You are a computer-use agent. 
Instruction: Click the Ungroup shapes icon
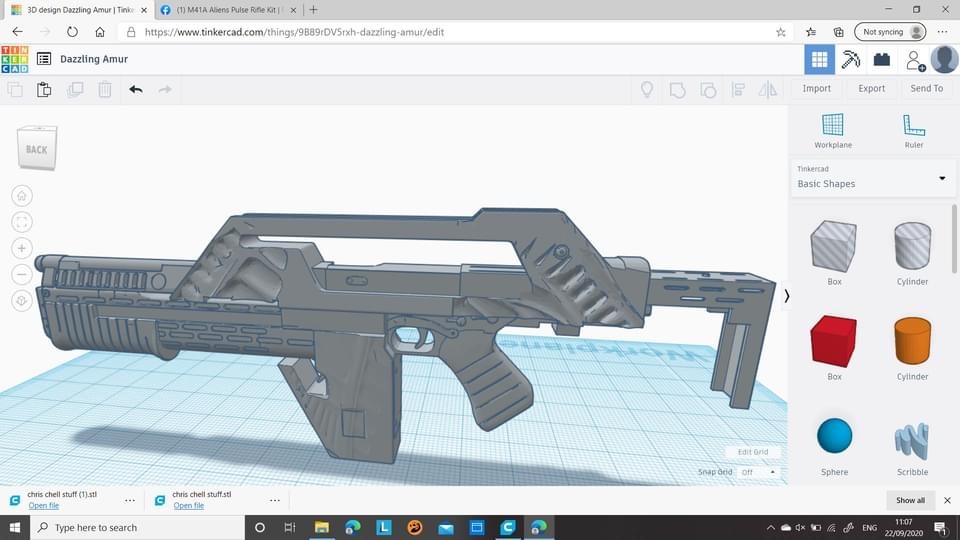click(x=708, y=90)
